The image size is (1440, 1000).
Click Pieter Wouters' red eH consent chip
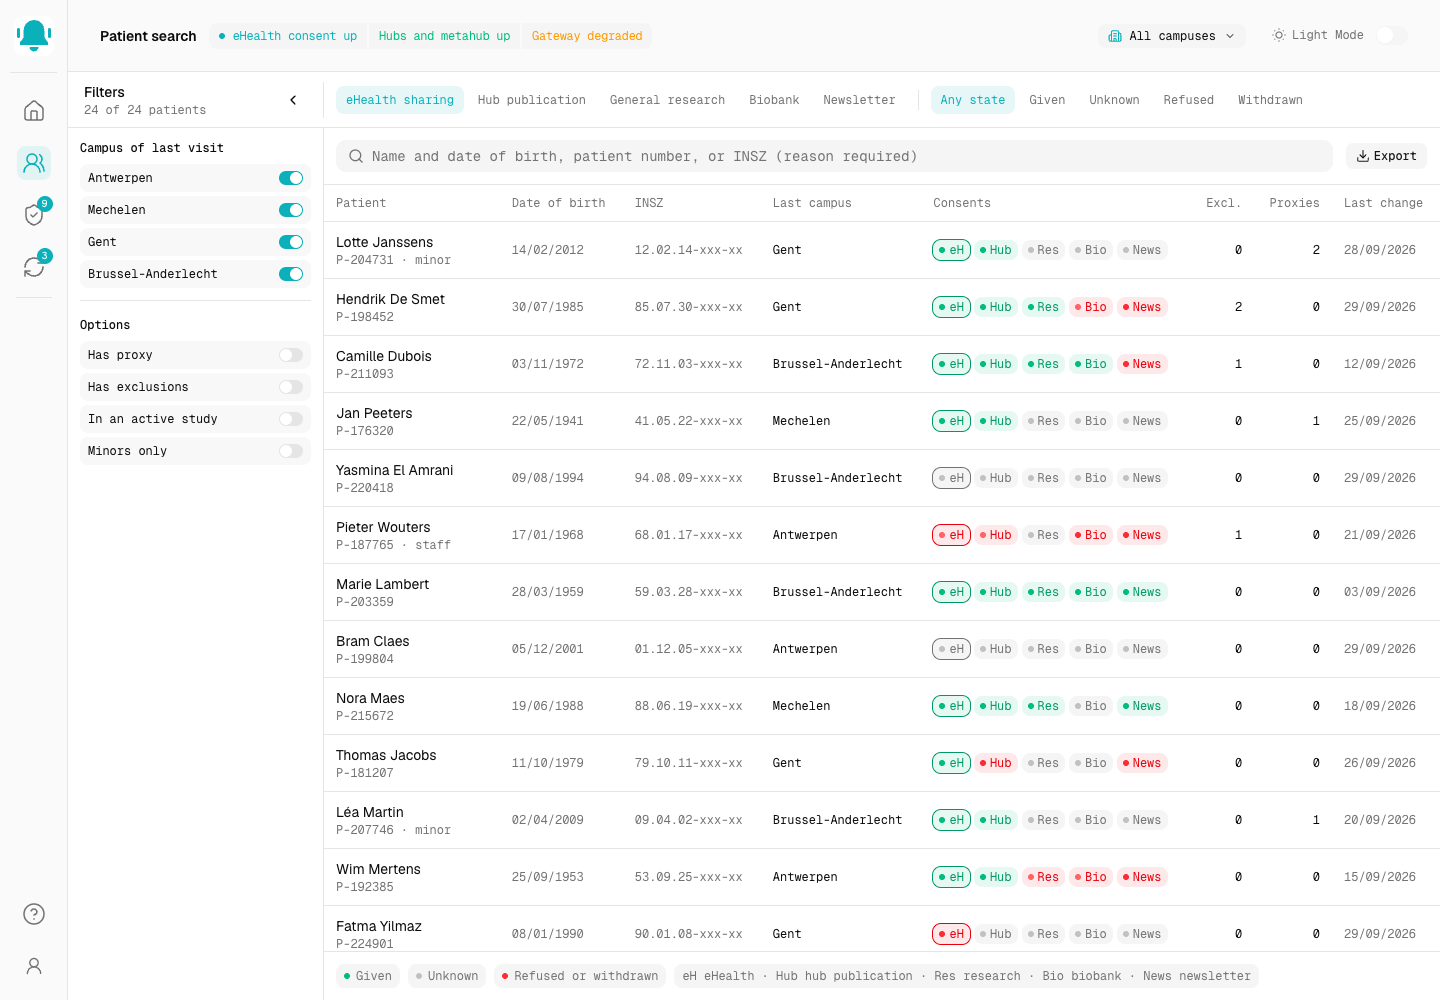tap(952, 535)
